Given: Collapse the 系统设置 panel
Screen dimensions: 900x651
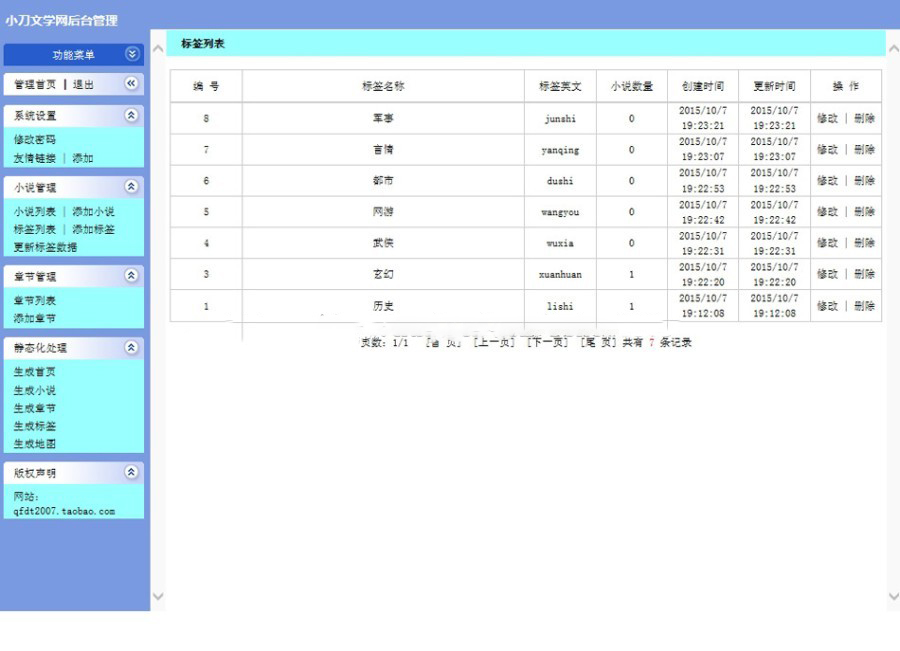Looking at the screenshot, I should point(131,115).
